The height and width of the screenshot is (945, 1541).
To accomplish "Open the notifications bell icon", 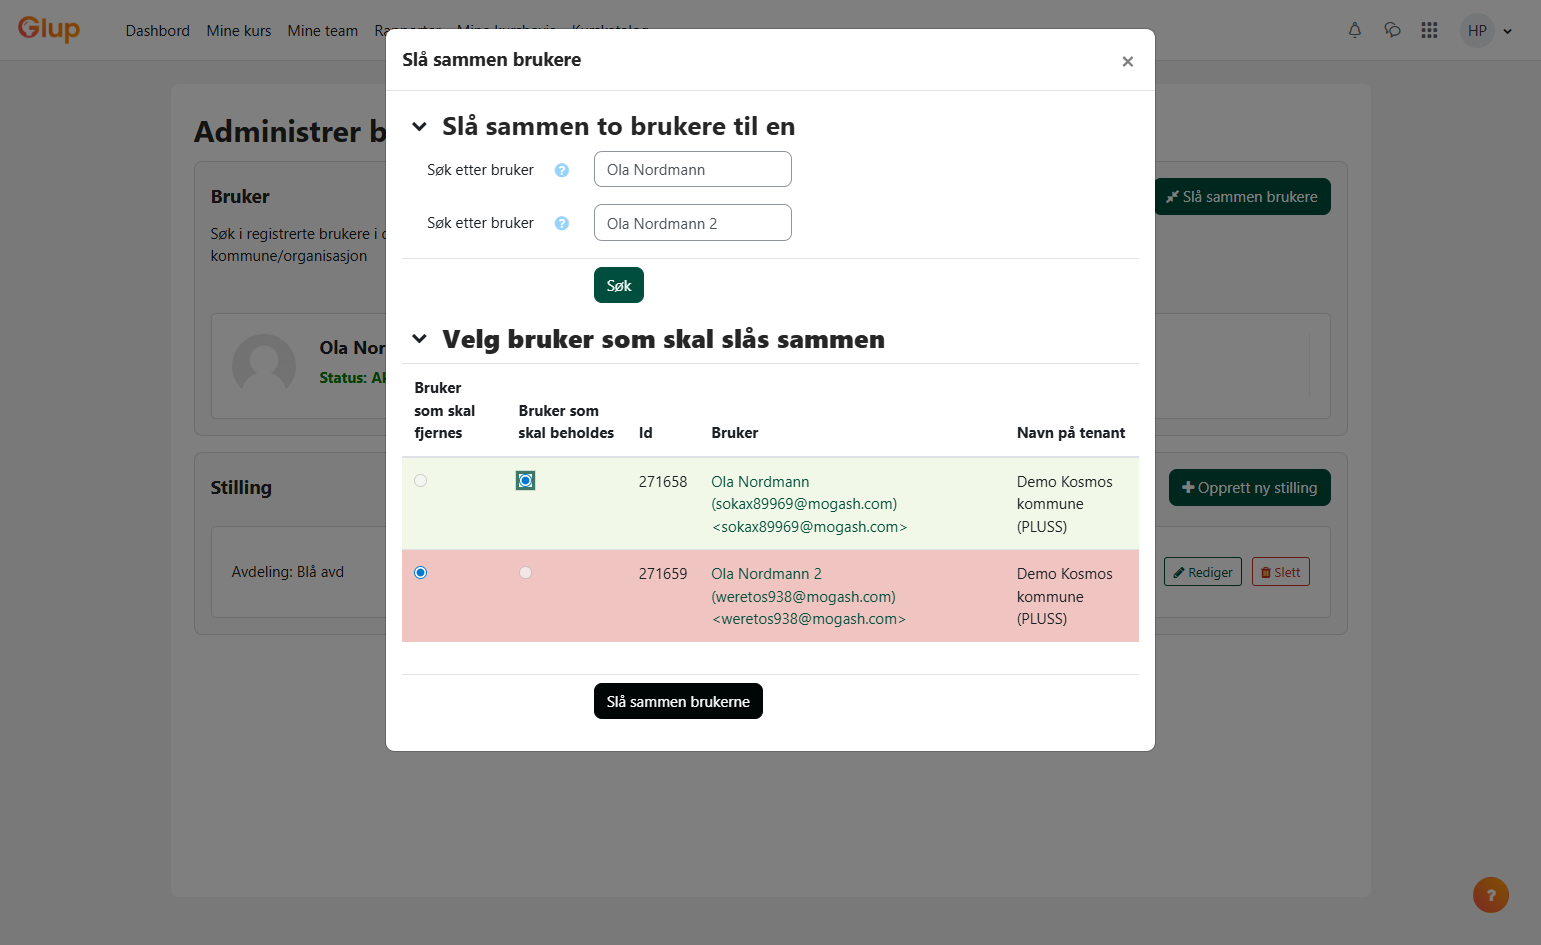I will (1355, 30).
